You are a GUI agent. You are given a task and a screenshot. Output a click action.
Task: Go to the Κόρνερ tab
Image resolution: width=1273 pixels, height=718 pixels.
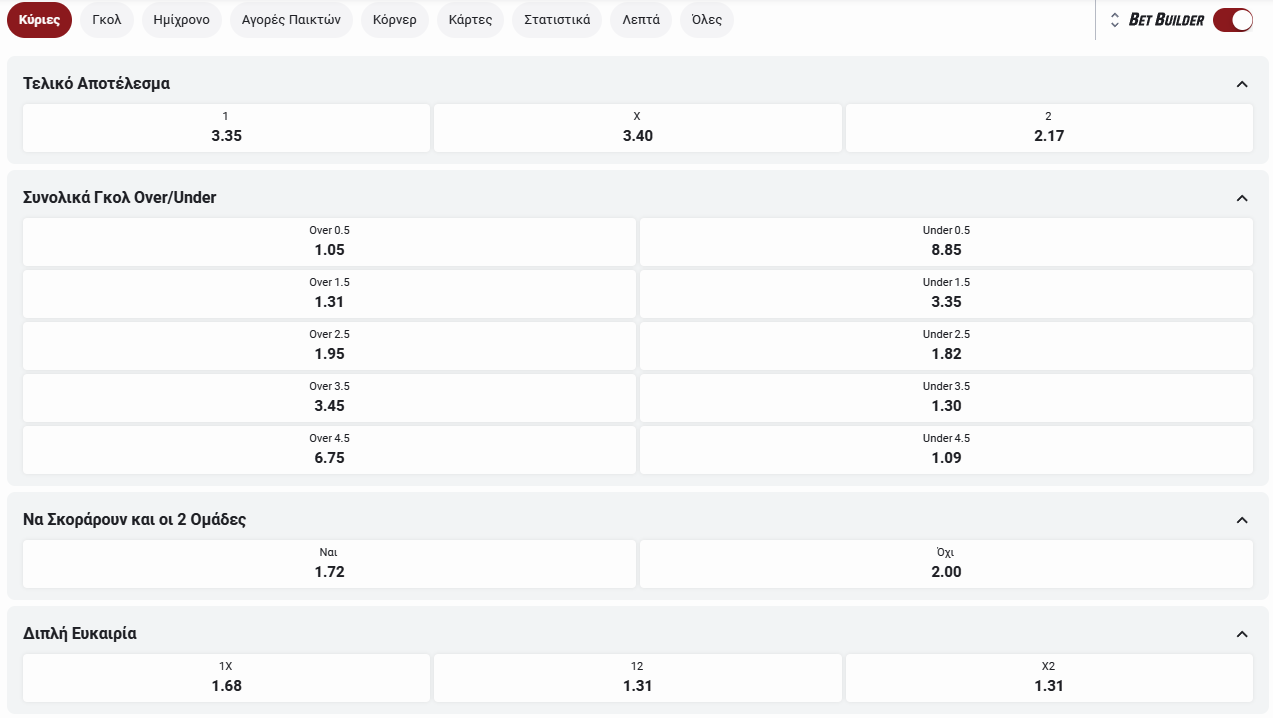[x=394, y=20]
